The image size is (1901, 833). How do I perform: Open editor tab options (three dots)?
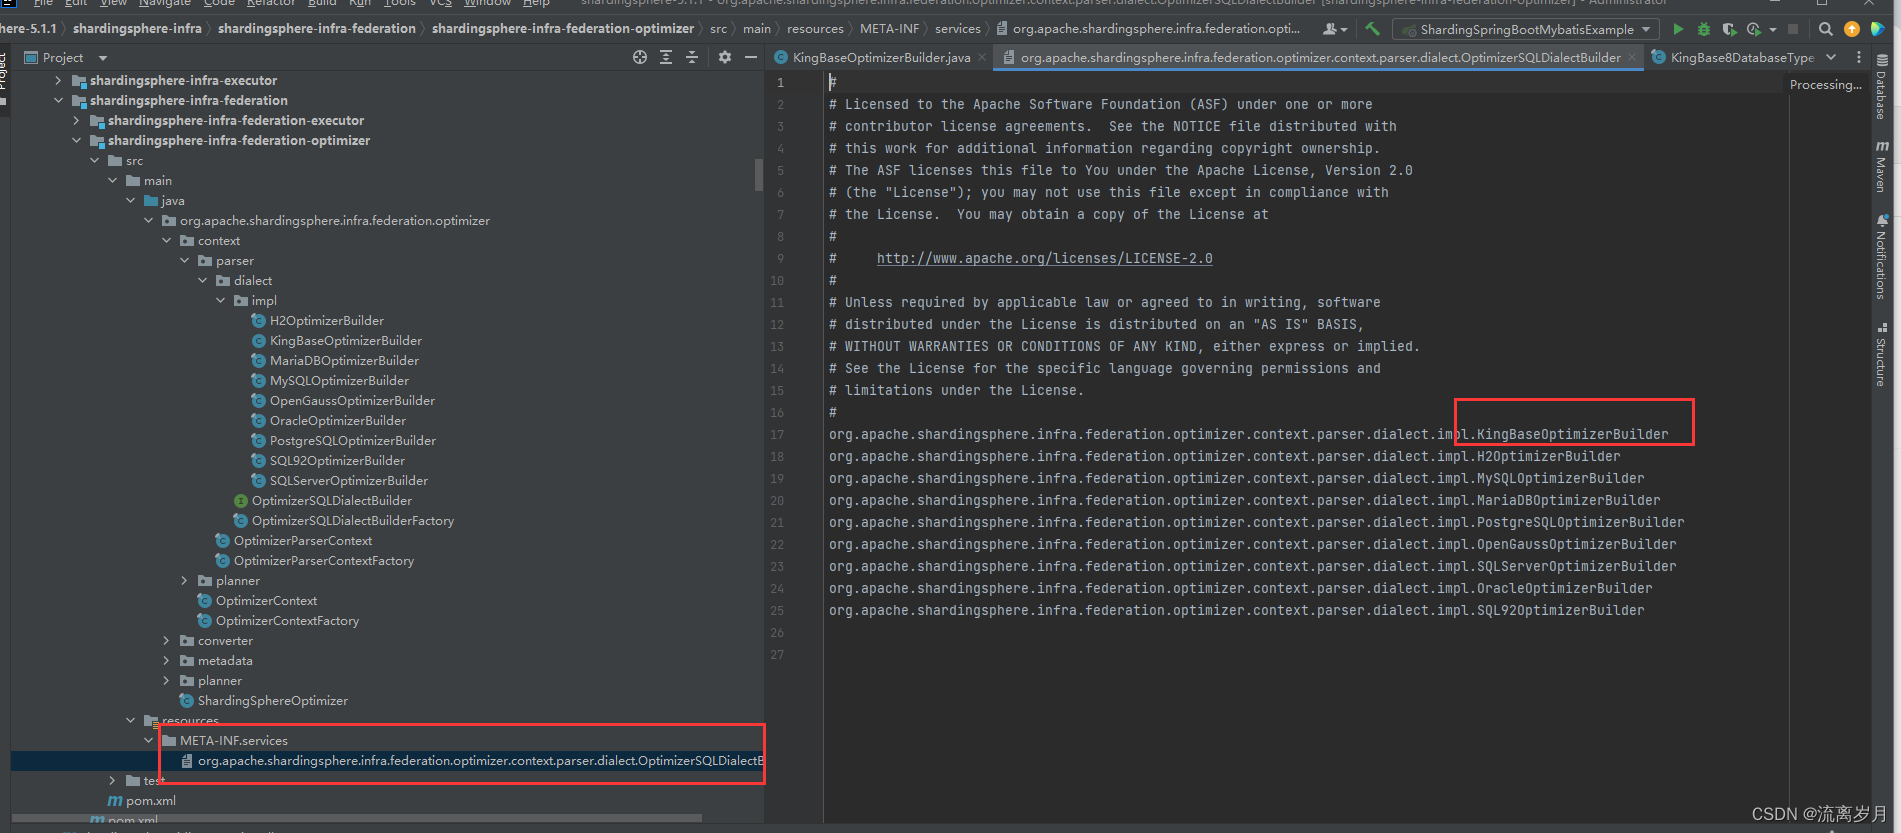click(1859, 57)
